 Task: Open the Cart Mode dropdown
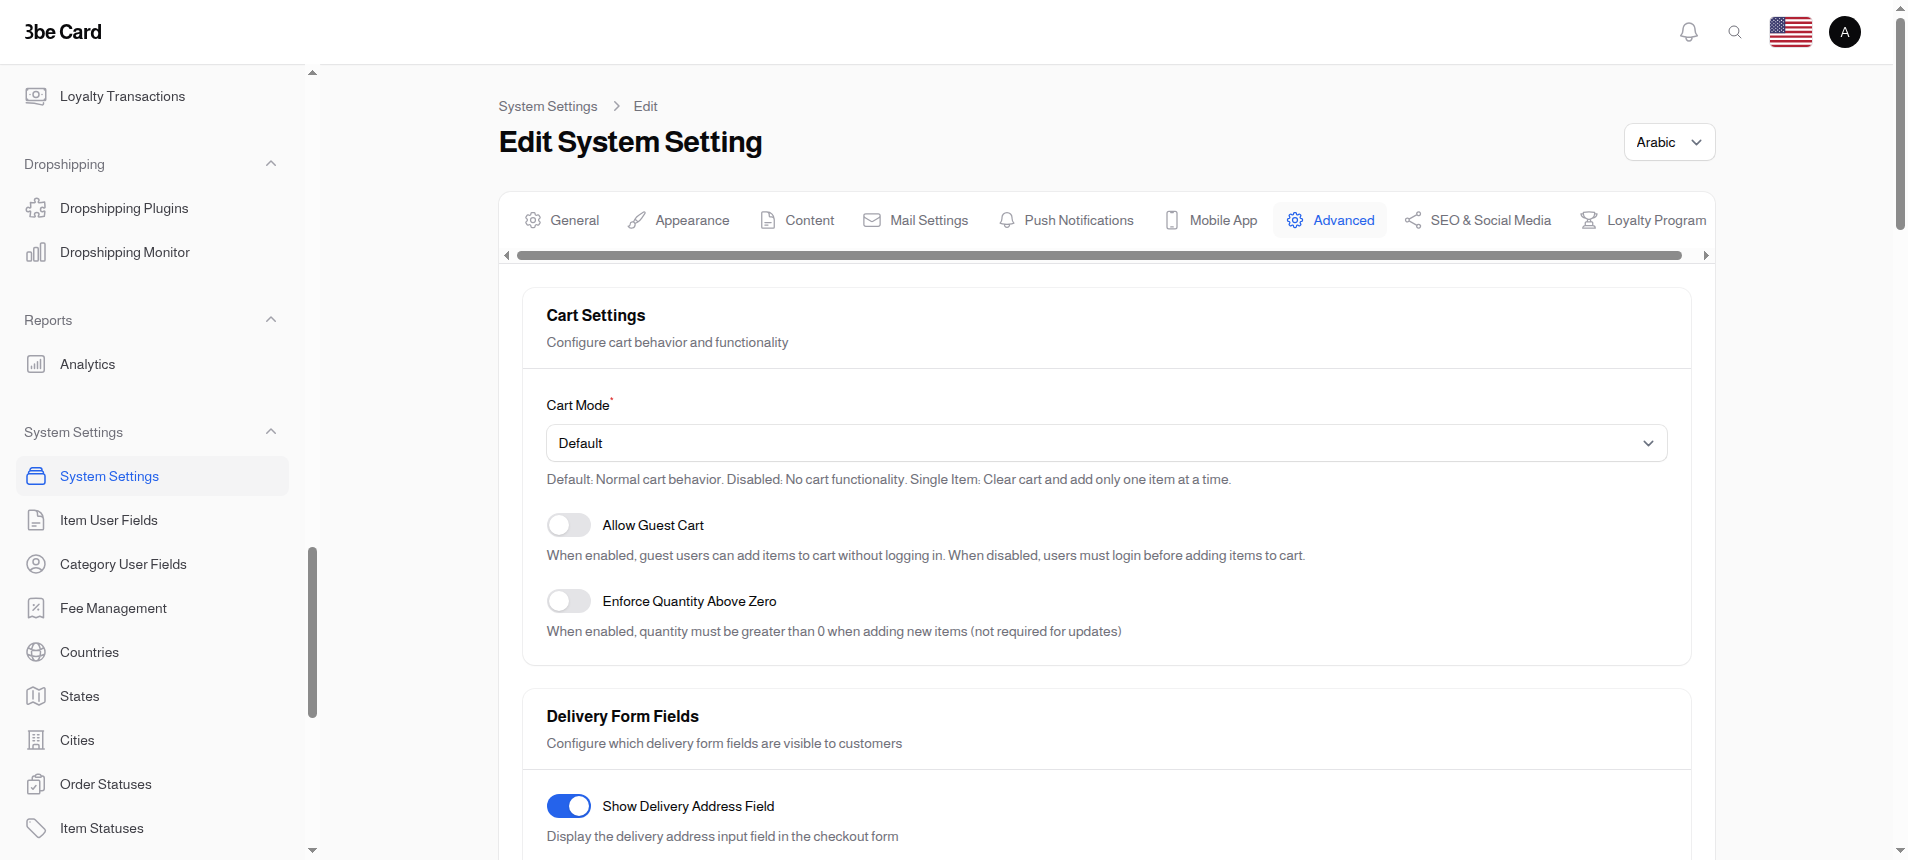pyautogui.click(x=1106, y=443)
